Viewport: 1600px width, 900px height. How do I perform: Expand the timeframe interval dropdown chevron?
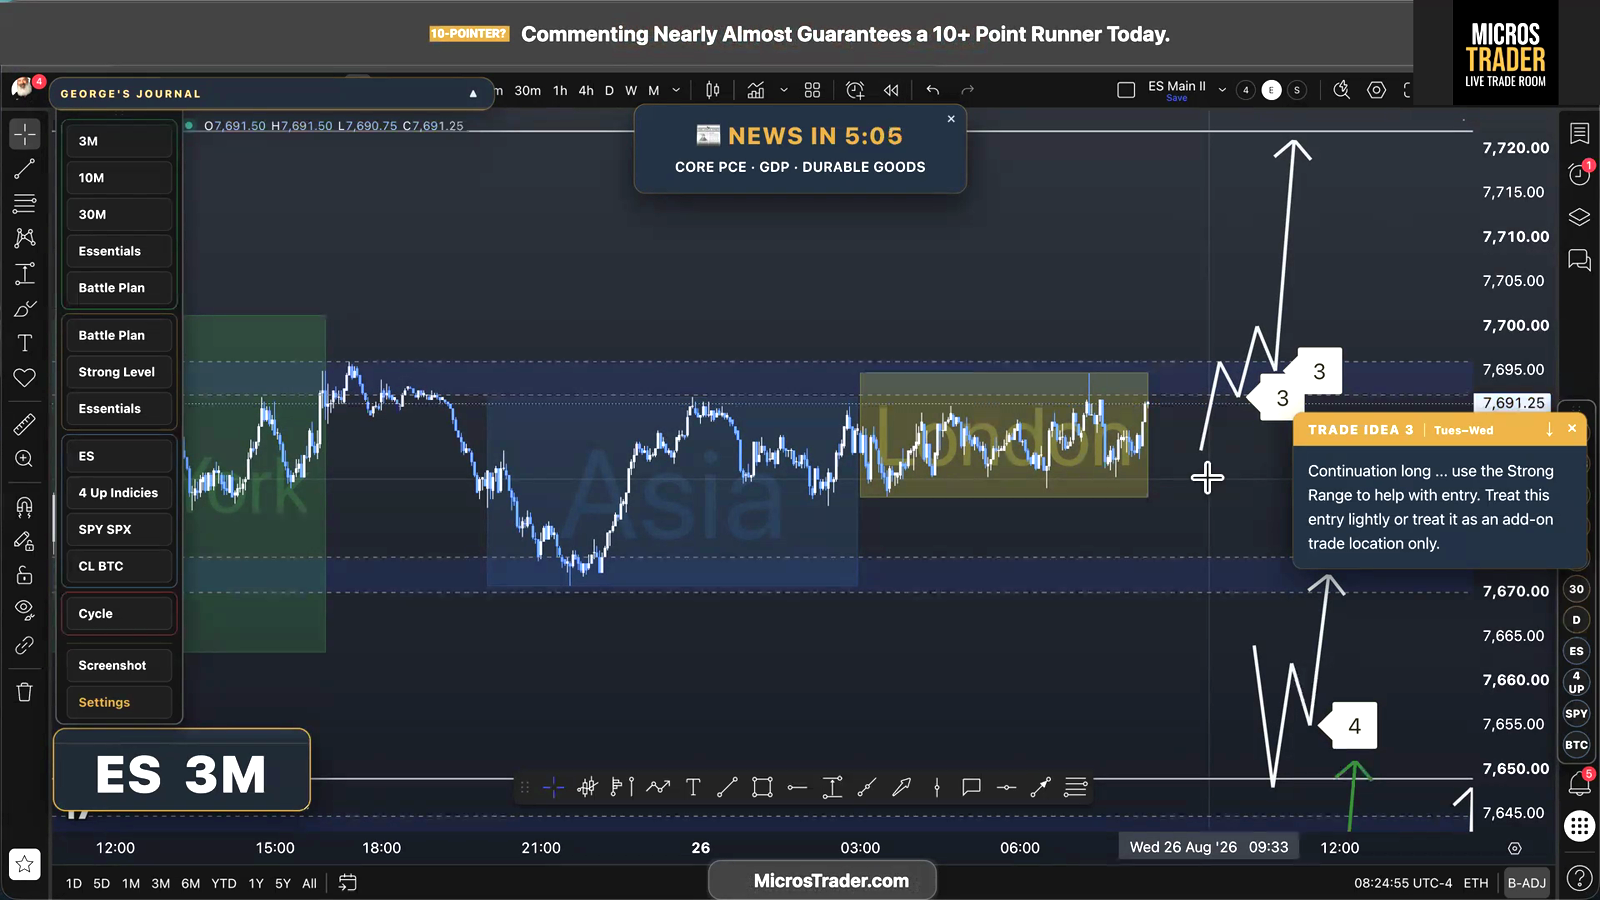click(676, 90)
